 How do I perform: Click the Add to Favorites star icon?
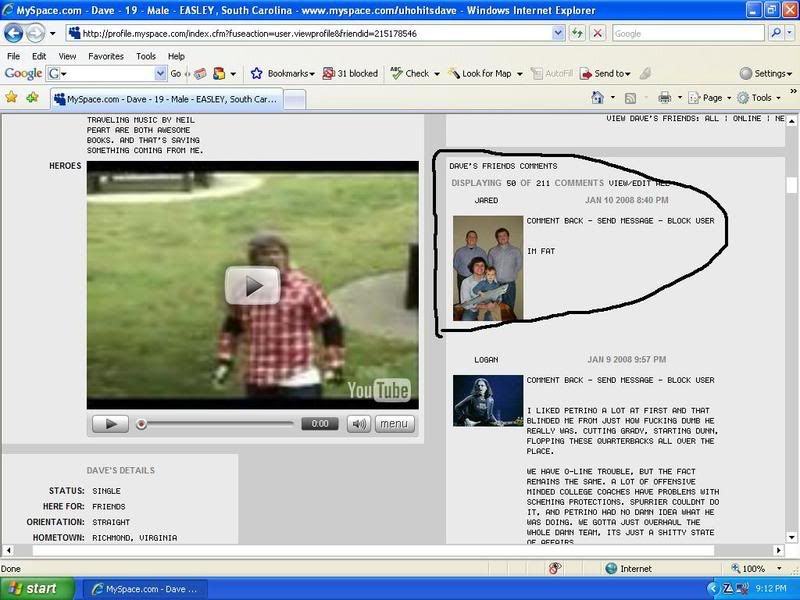point(32,97)
